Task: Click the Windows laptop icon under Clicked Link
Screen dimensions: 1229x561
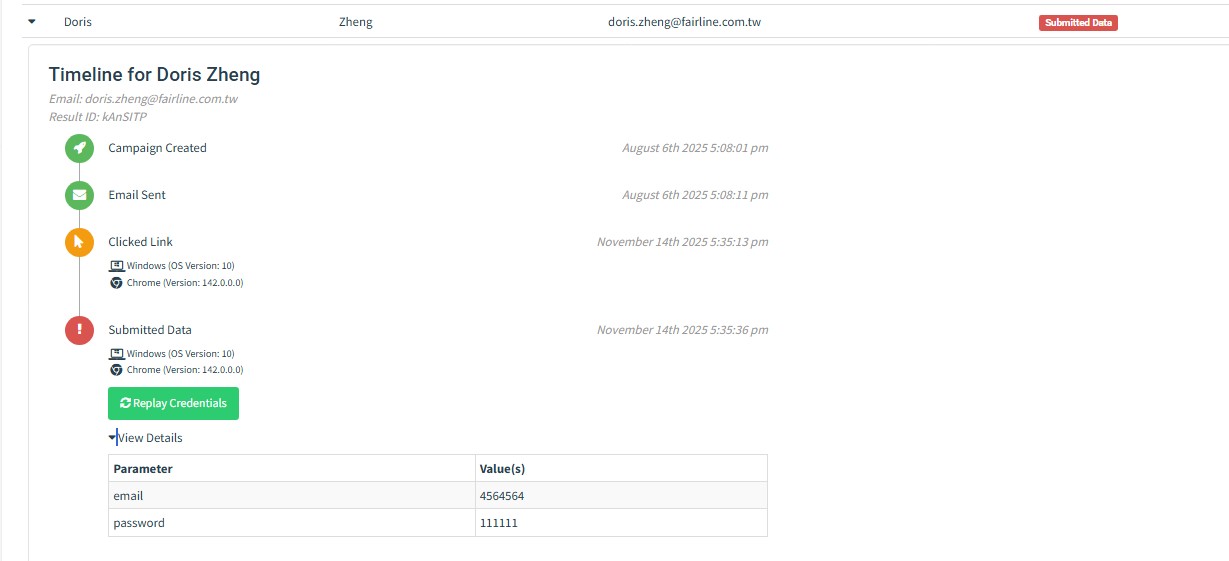Action: 116,266
